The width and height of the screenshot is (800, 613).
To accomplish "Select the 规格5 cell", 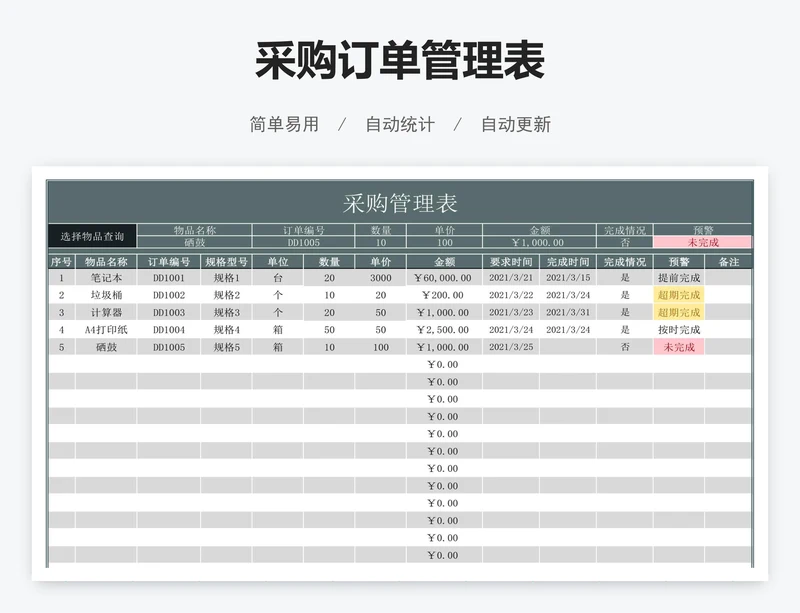I will pos(227,347).
